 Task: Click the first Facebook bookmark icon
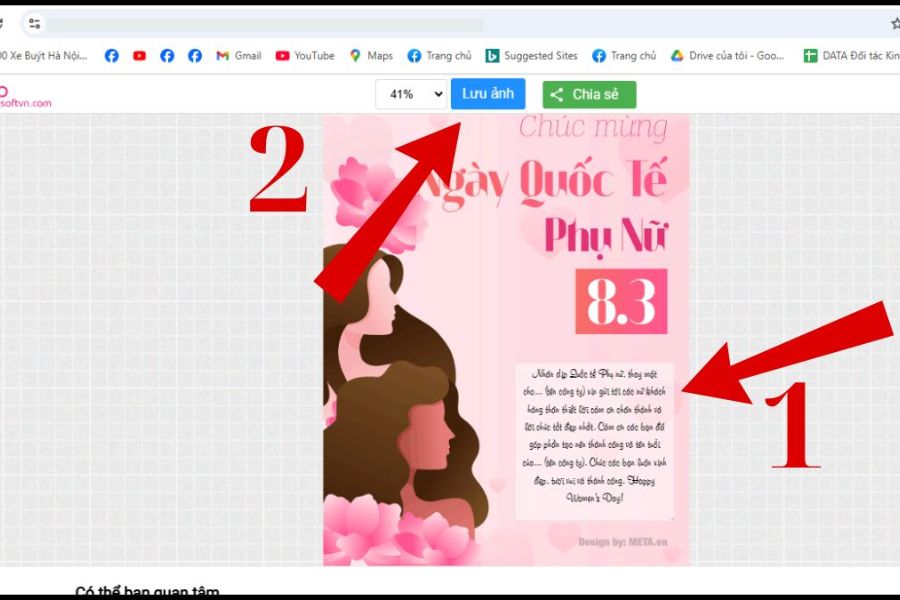(x=112, y=56)
